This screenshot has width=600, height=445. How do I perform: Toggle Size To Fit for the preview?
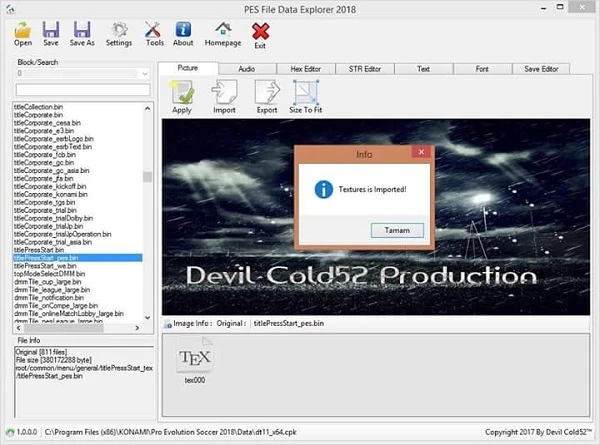click(x=305, y=96)
